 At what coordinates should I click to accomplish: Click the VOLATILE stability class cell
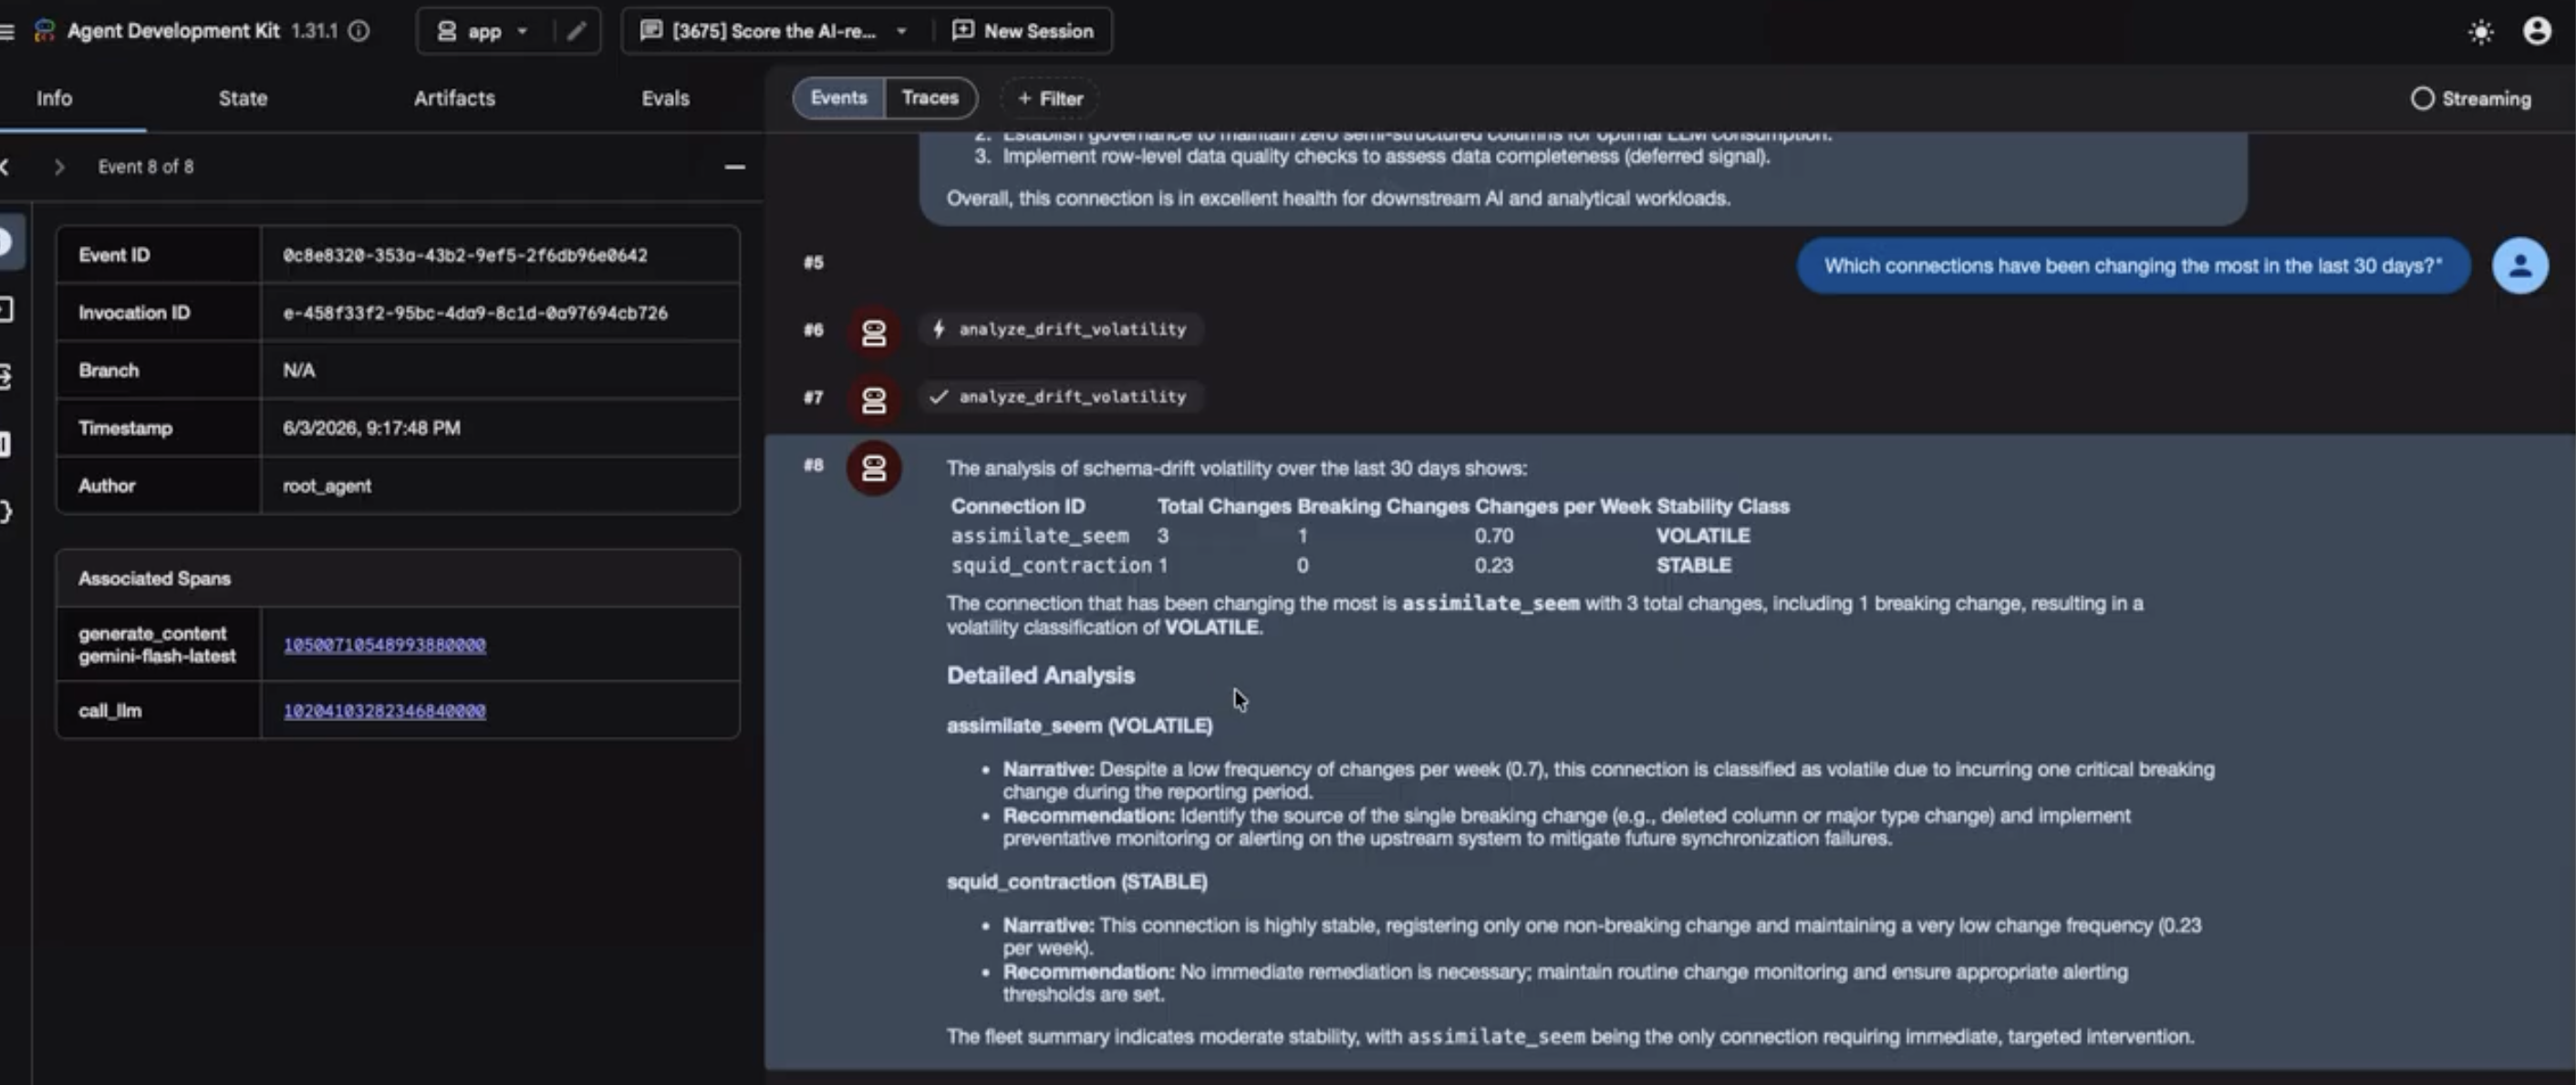point(1702,536)
